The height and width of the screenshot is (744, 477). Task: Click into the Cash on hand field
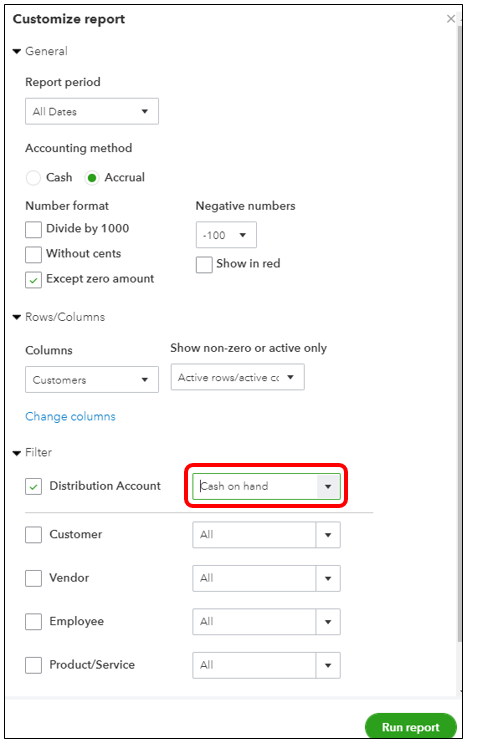point(254,486)
